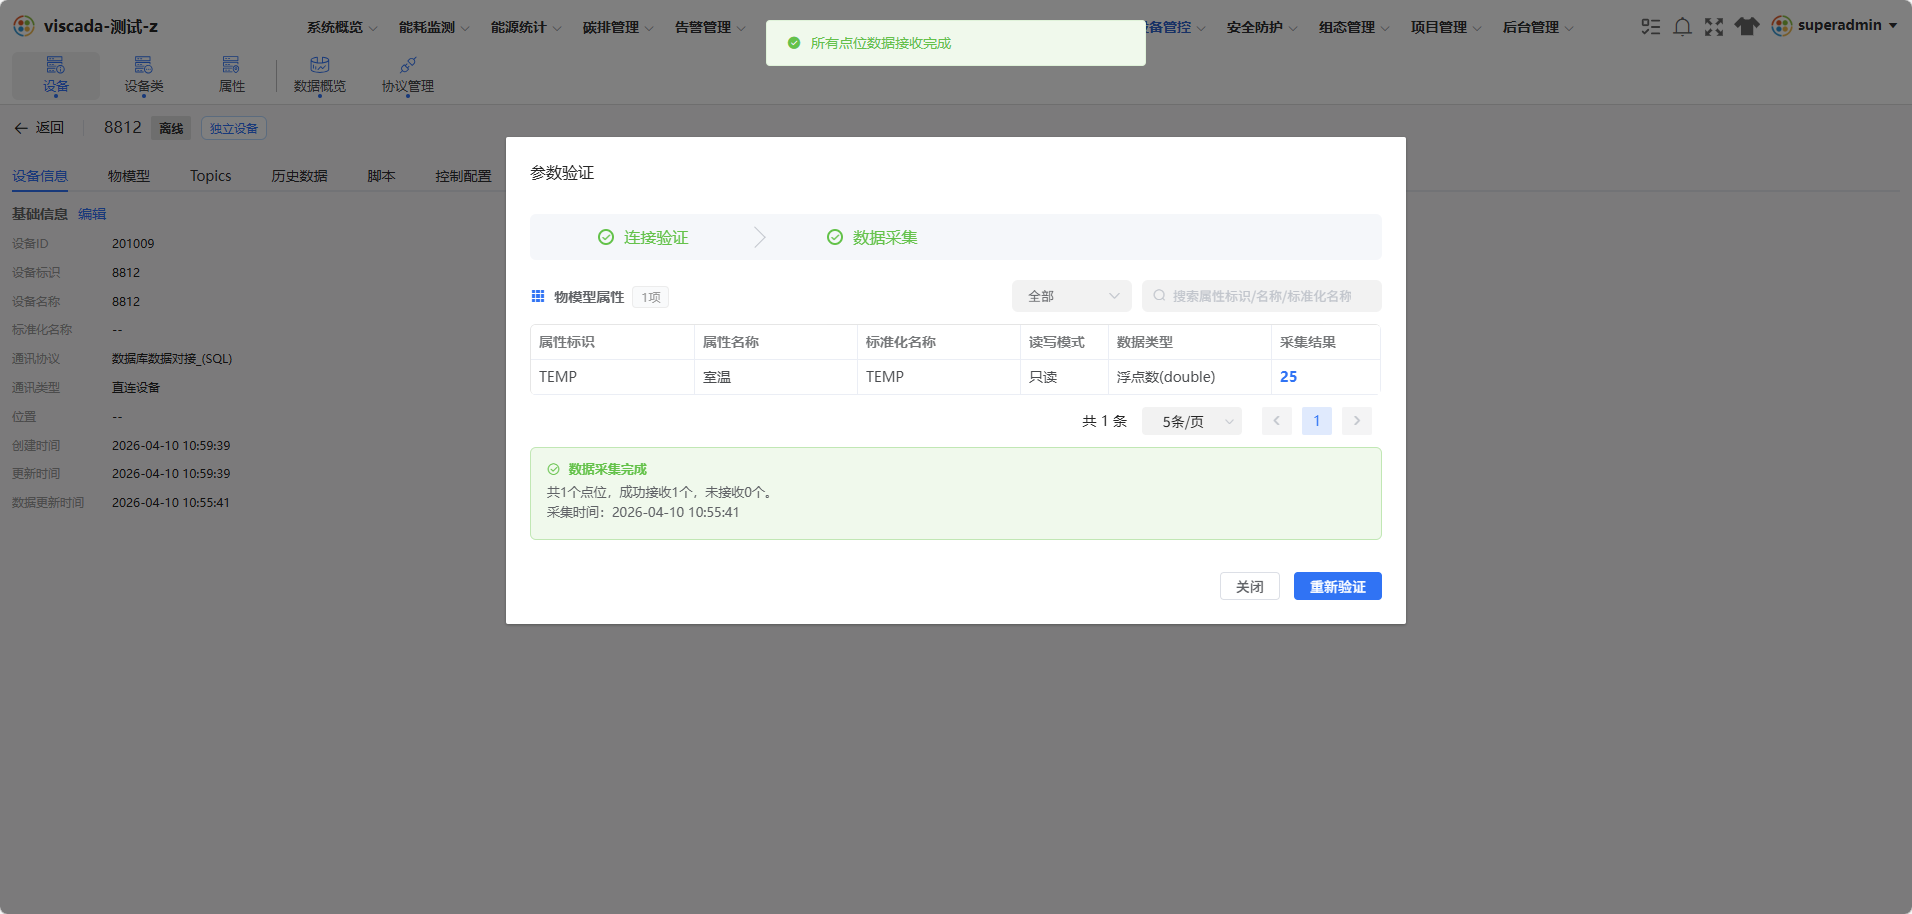Expand the 项目管理 menu
Image resolution: width=1912 pixels, height=914 pixels.
(x=1446, y=27)
